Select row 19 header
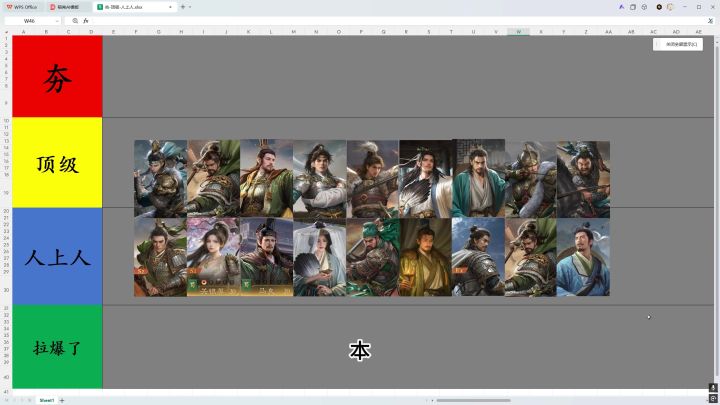 (6, 193)
